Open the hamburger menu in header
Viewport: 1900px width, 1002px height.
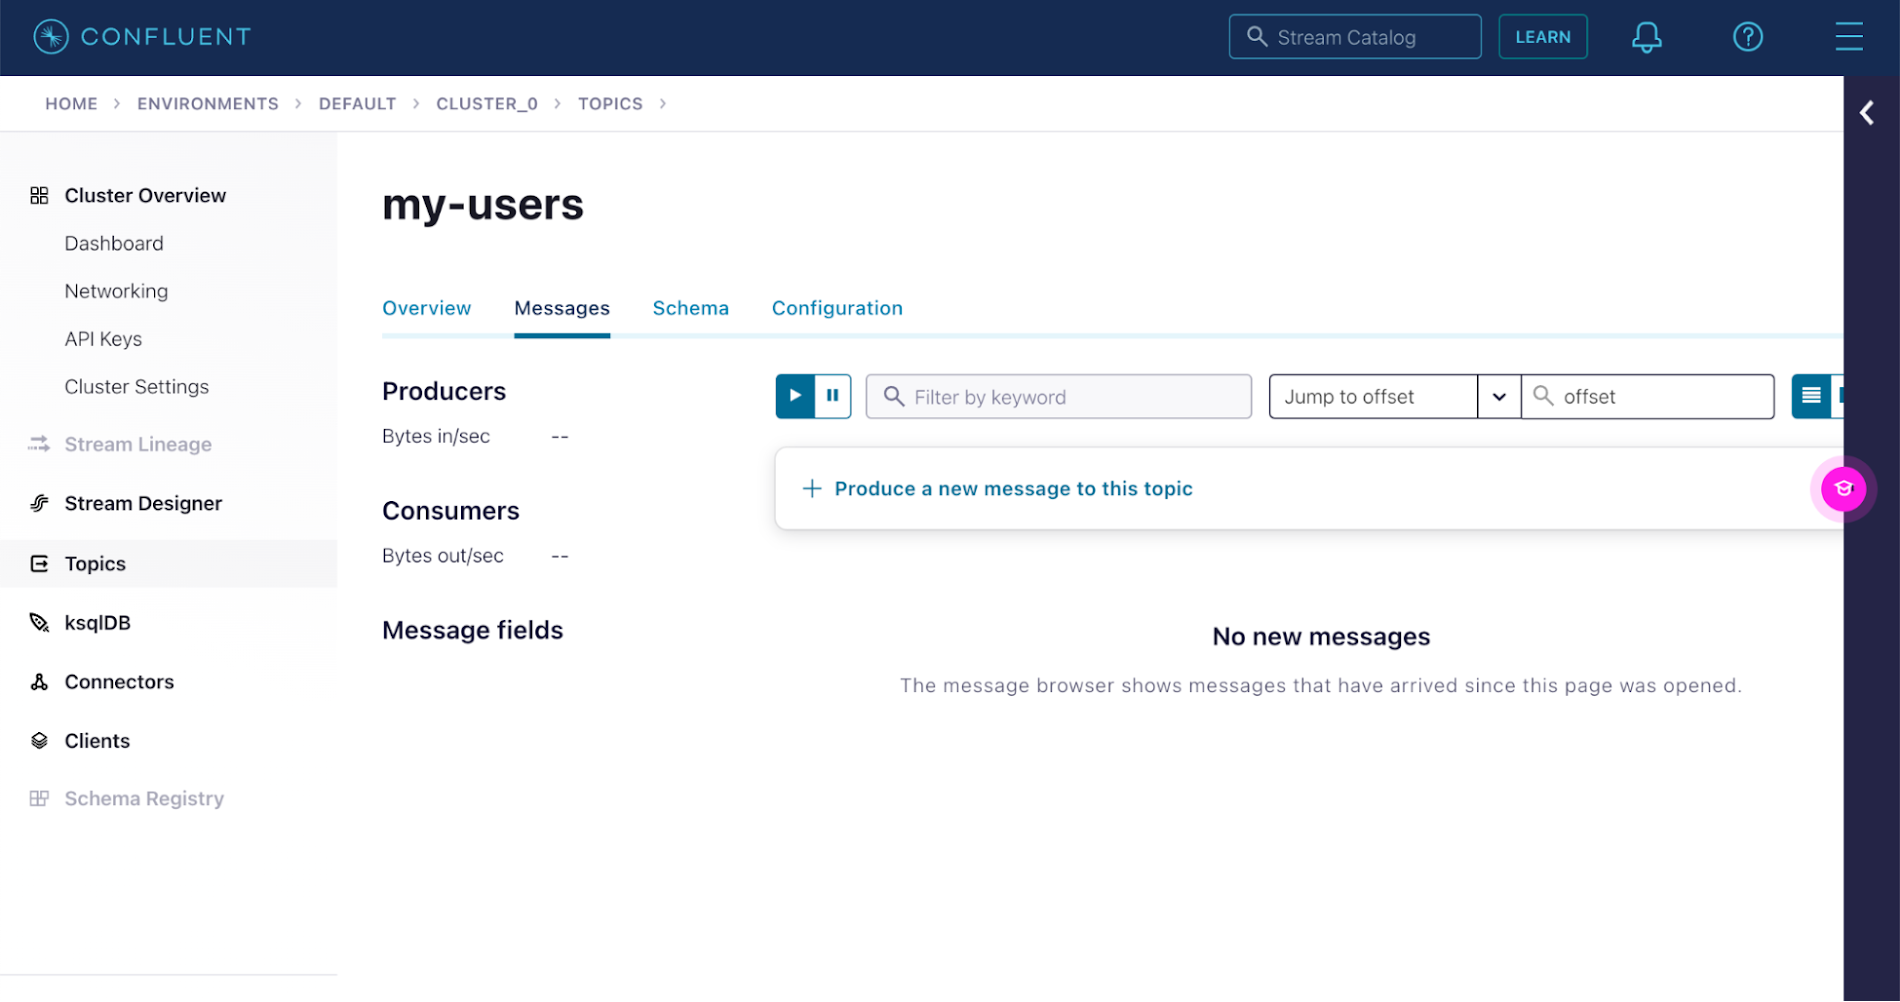point(1848,37)
